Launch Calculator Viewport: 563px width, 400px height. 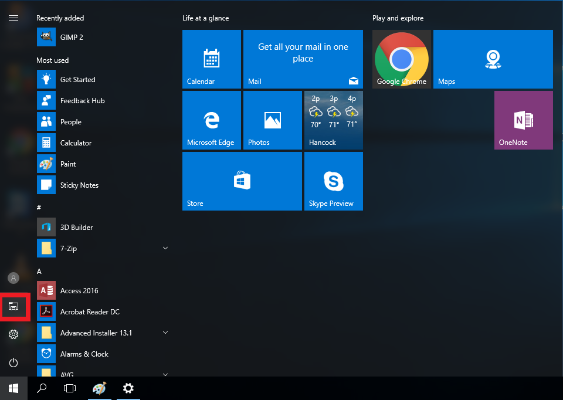tap(103, 143)
